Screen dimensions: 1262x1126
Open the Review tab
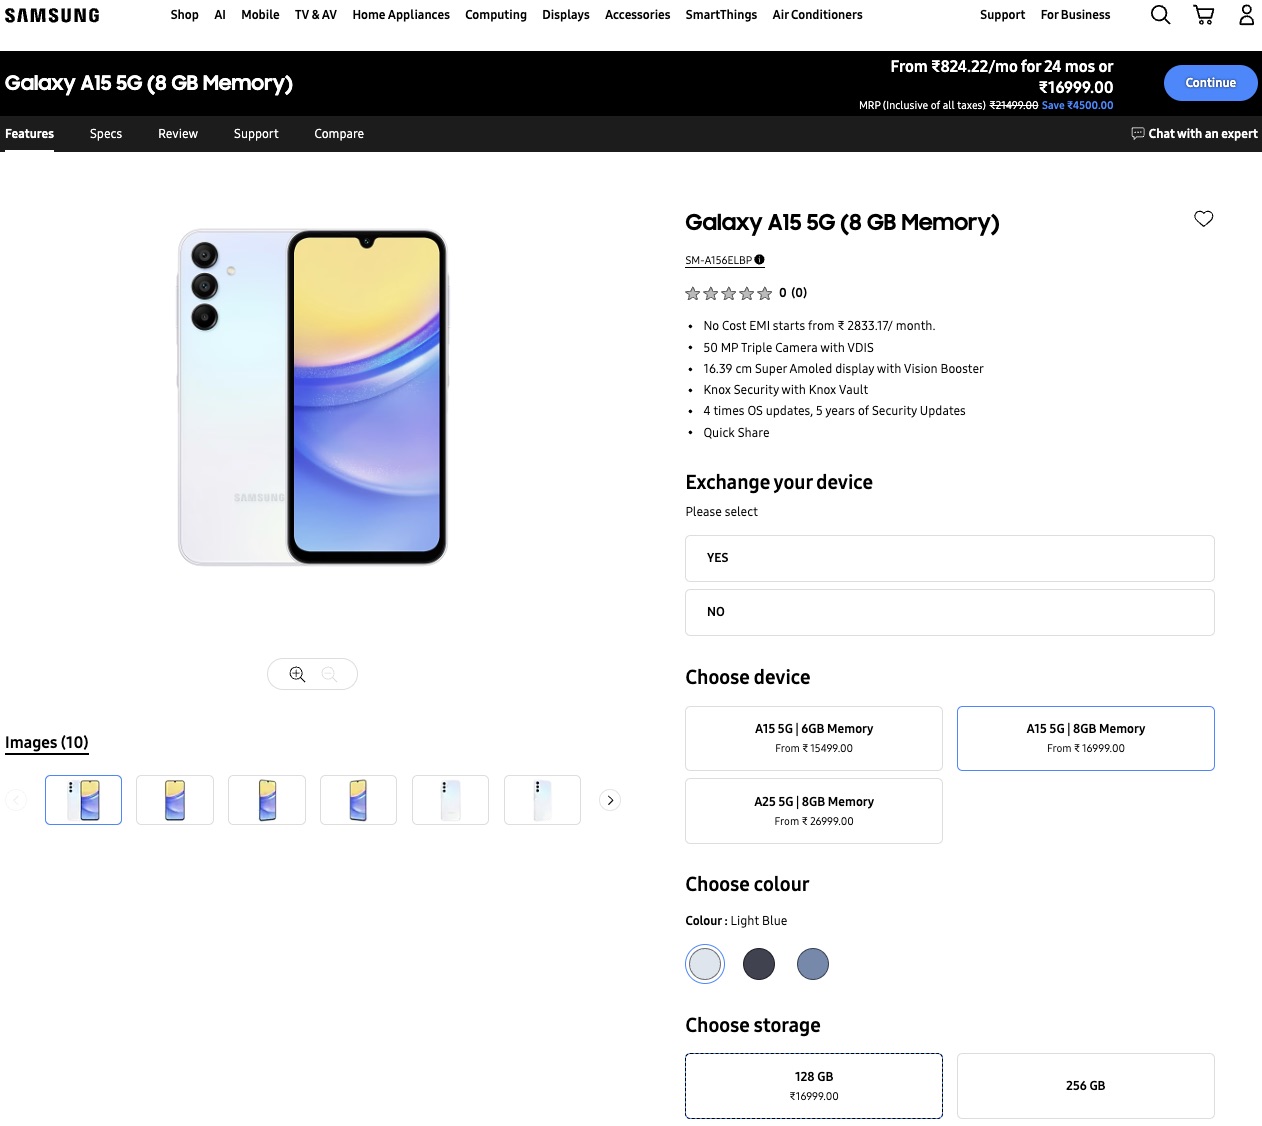pos(178,134)
